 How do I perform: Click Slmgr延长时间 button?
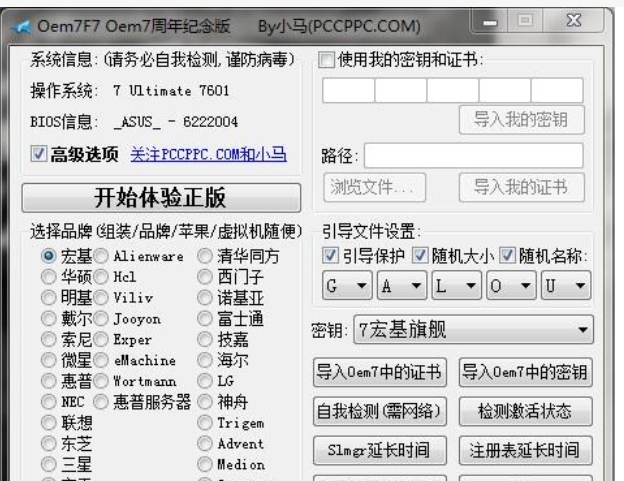[380, 450]
